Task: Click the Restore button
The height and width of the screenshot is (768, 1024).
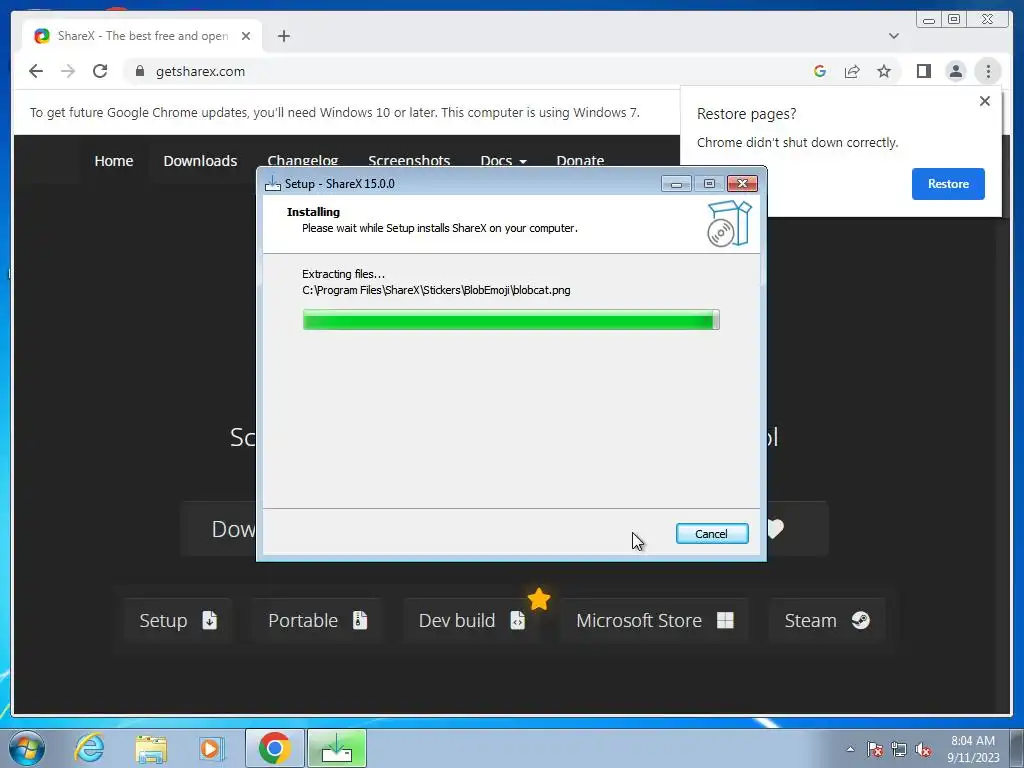Action: pyautogui.click(x=948, y=184)
